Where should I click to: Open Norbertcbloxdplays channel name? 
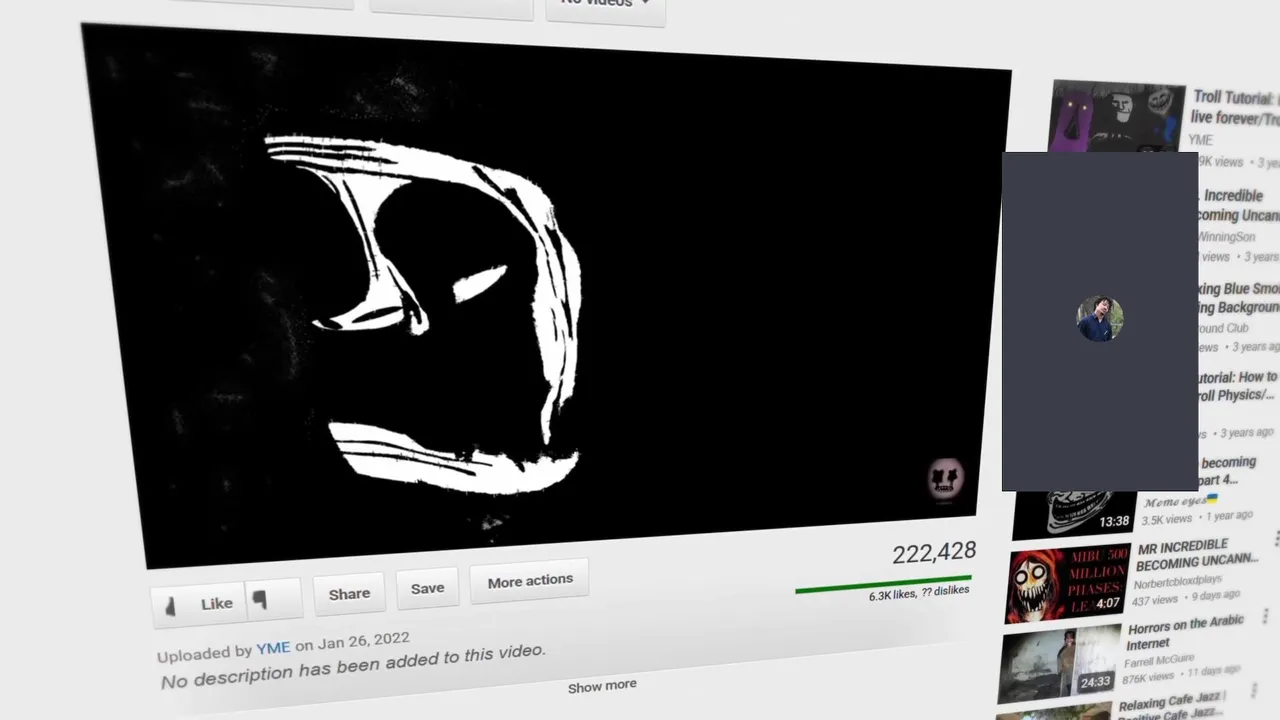(1177, 580)
